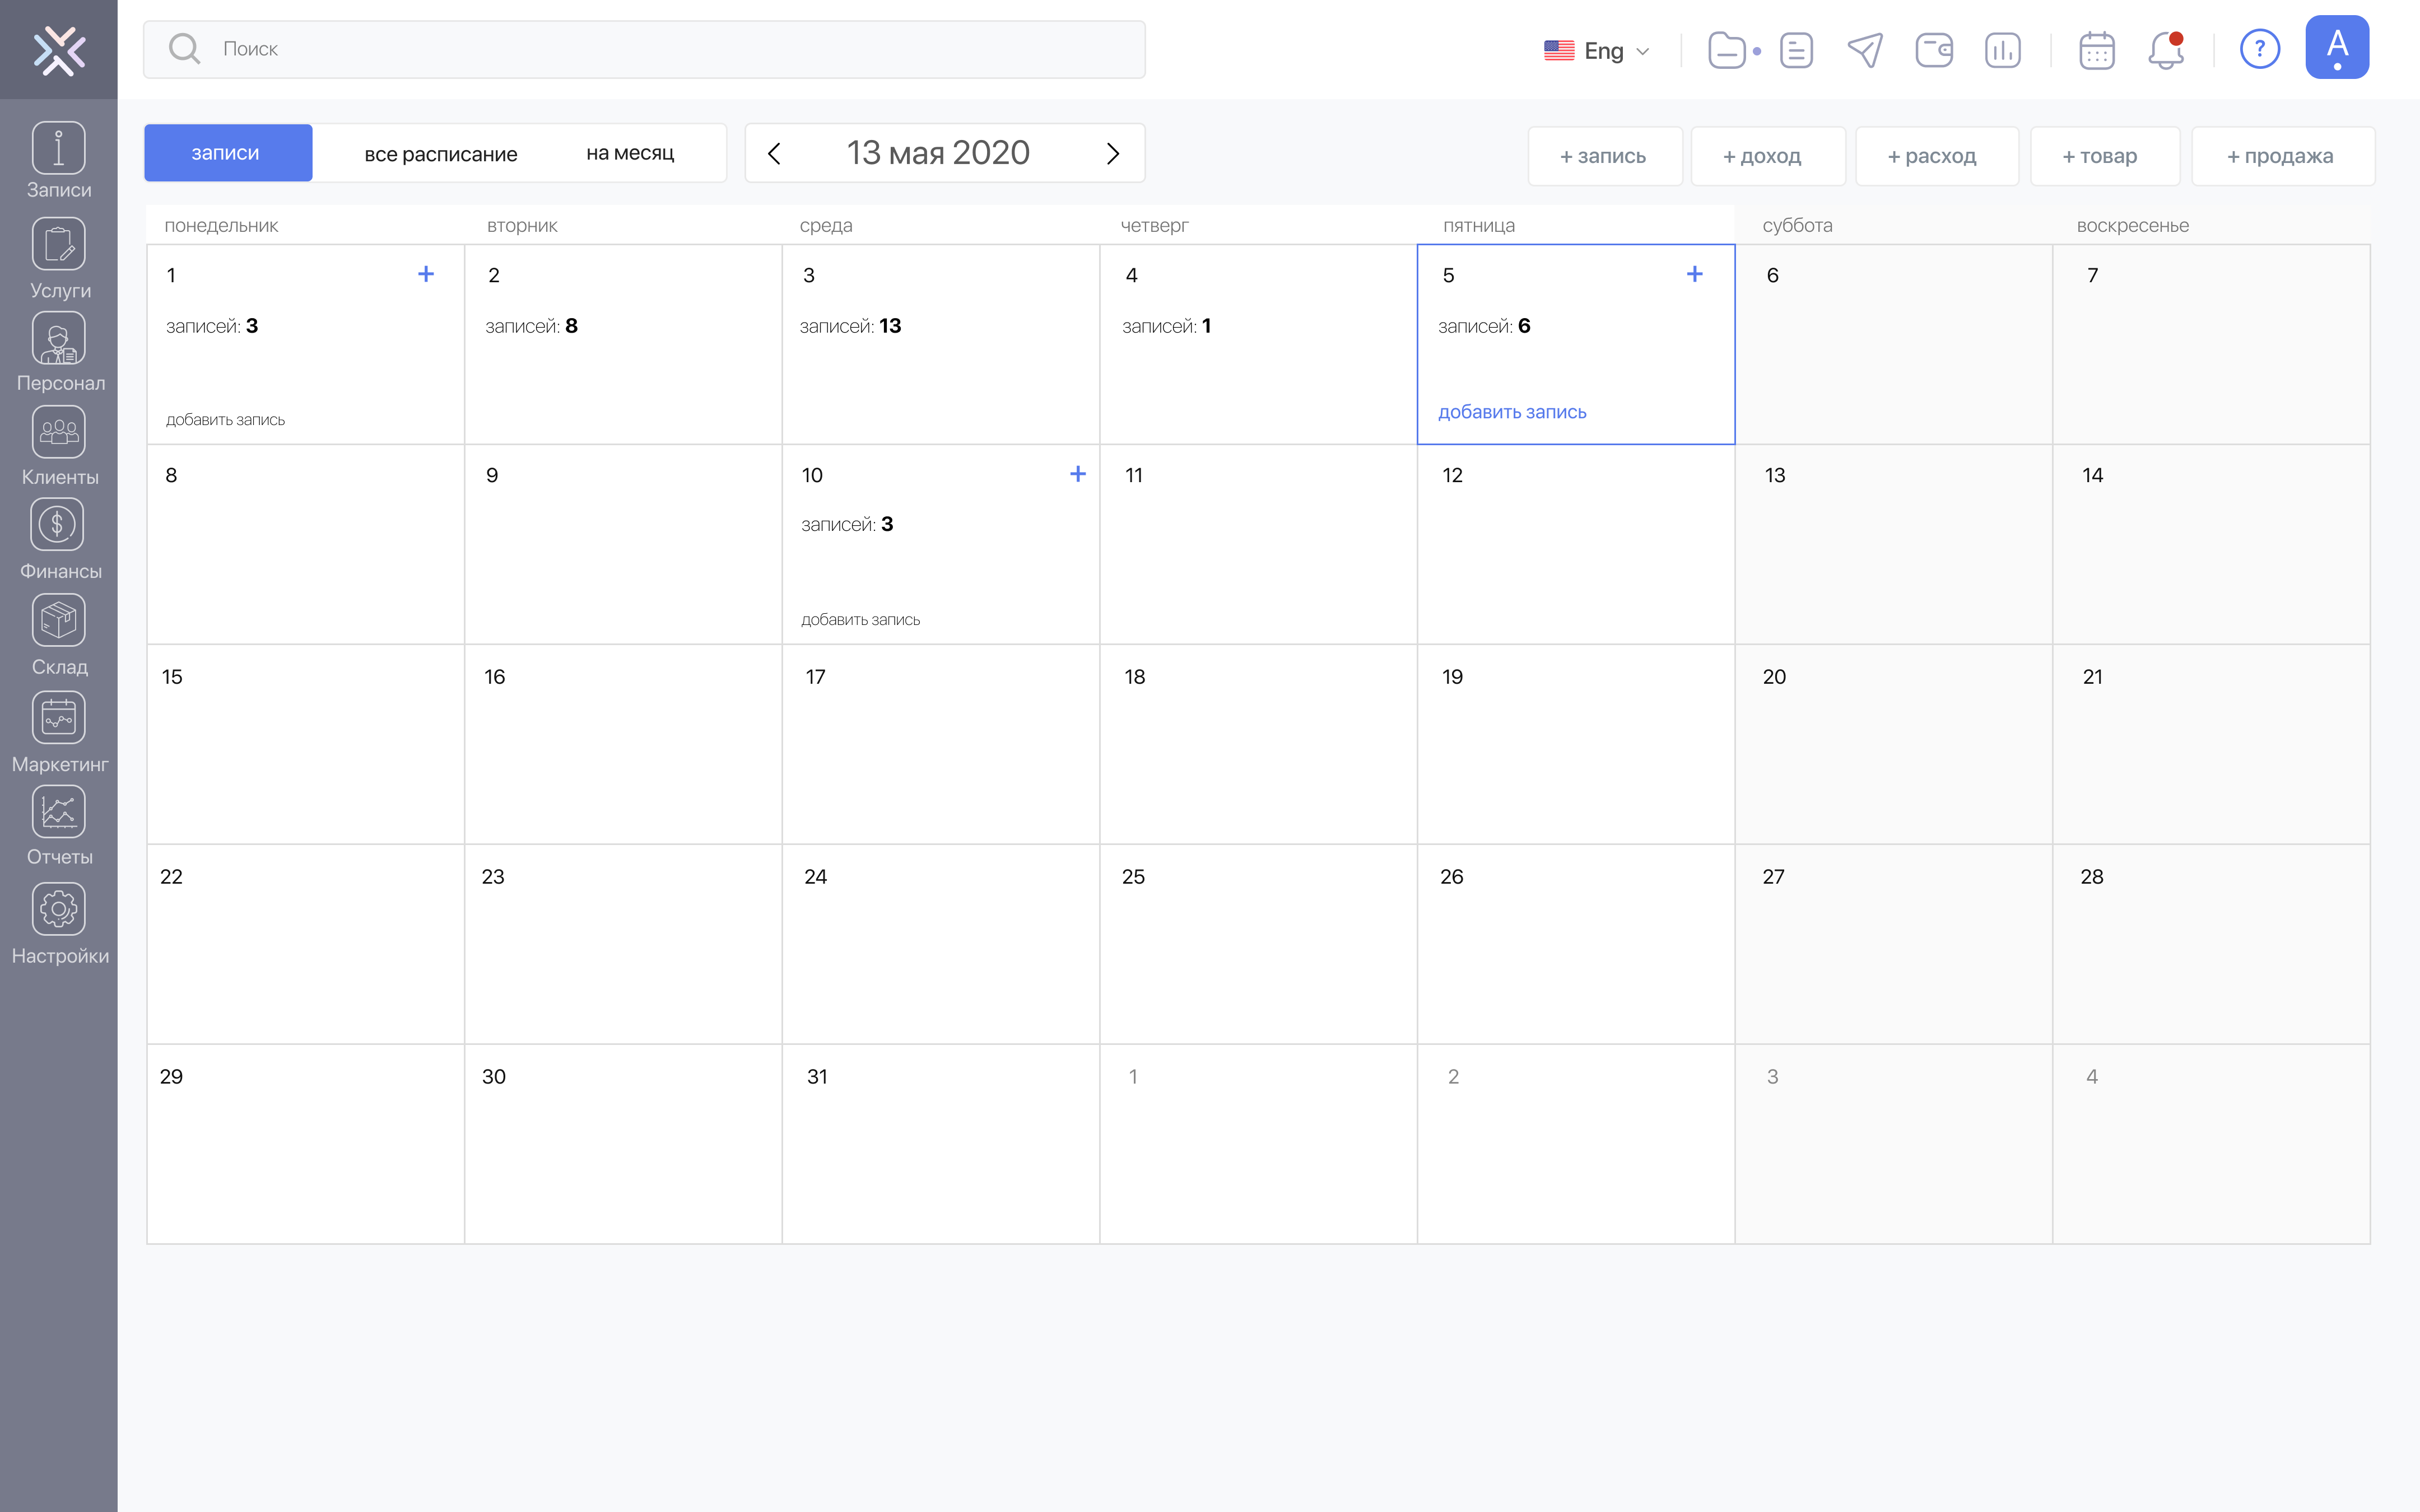Click добавить запись link on day 5
2420x1512 pixels.
click(x=1512, y=412)
